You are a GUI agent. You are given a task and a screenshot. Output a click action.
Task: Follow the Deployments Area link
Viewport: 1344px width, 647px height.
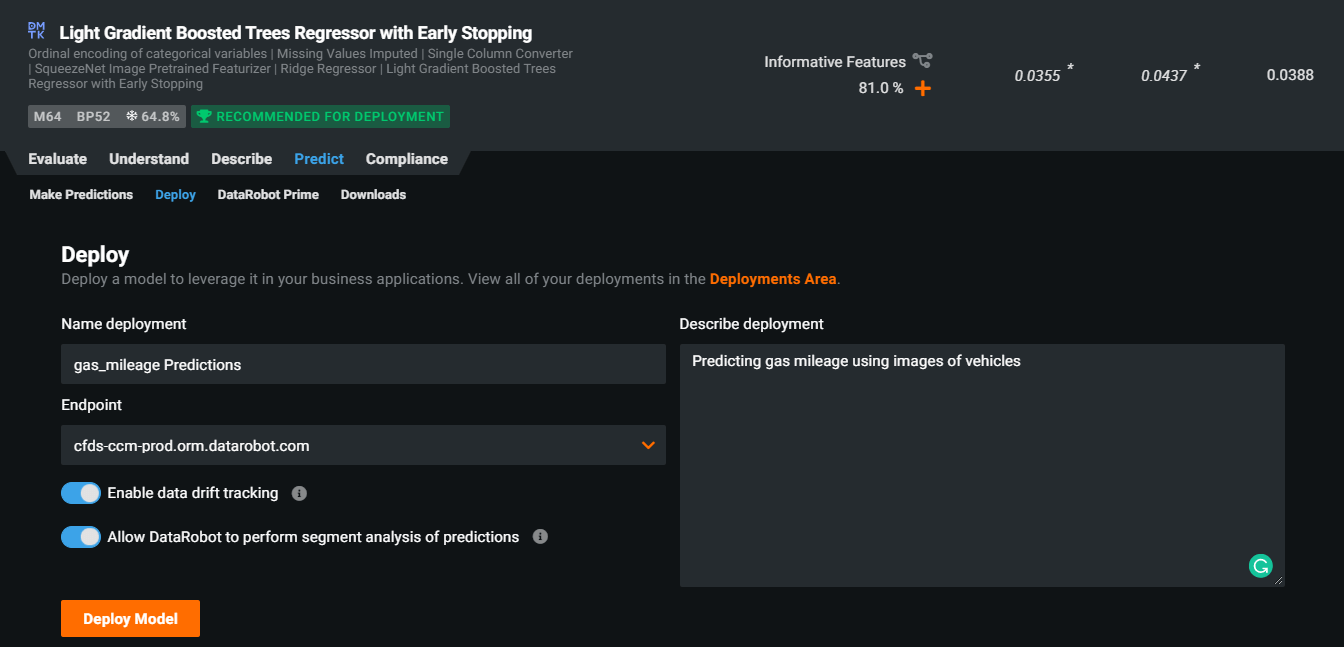click(773, 279)
